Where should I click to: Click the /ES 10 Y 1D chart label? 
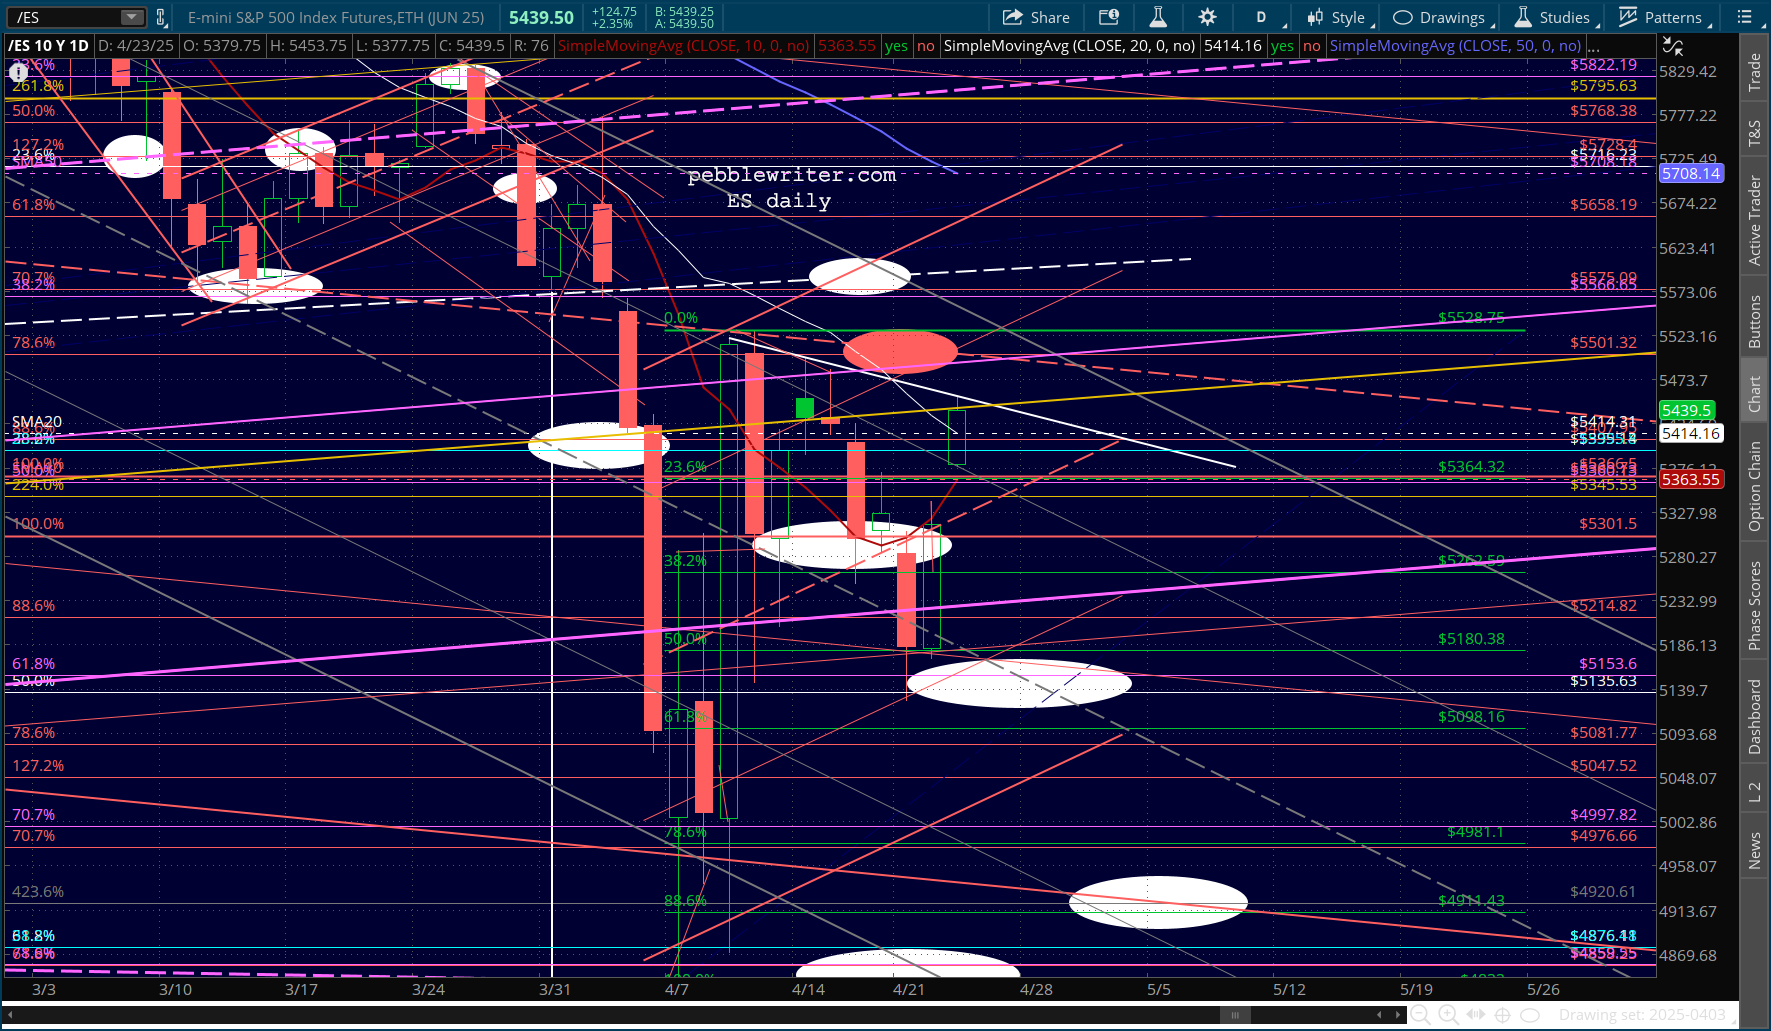pyautogui.click(x=48, y=46)
